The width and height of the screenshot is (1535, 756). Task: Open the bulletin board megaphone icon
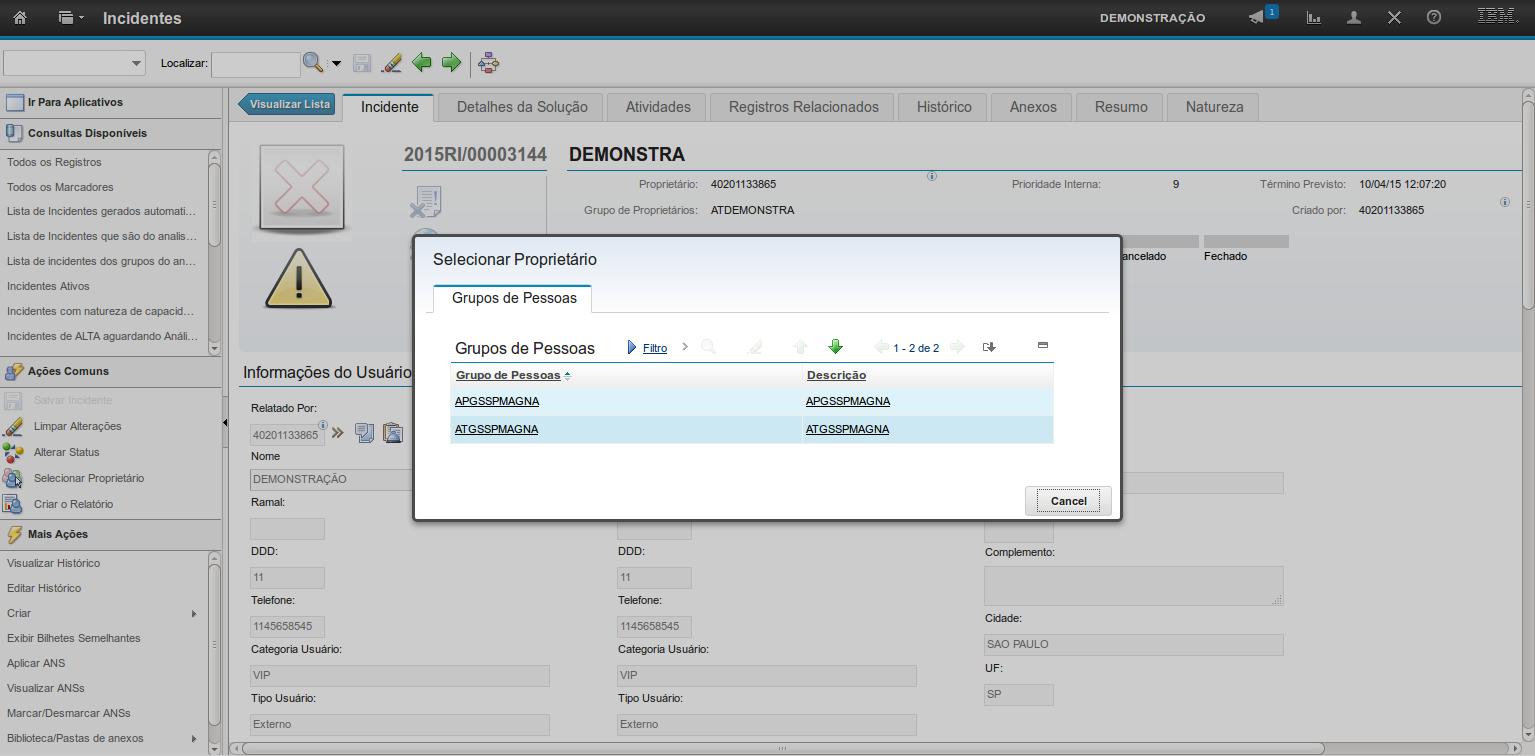(1257, 18)
